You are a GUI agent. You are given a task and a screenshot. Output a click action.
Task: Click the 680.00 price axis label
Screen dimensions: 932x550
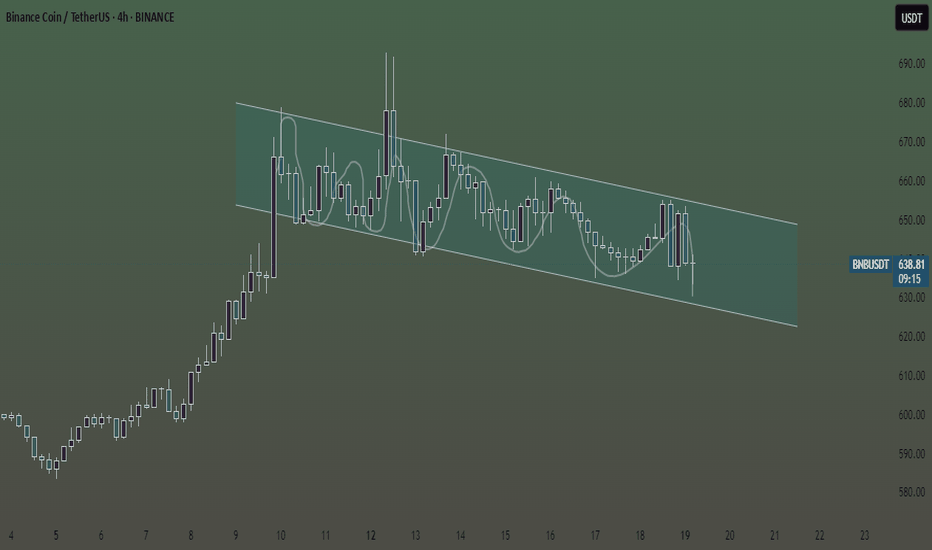point(911,103)
